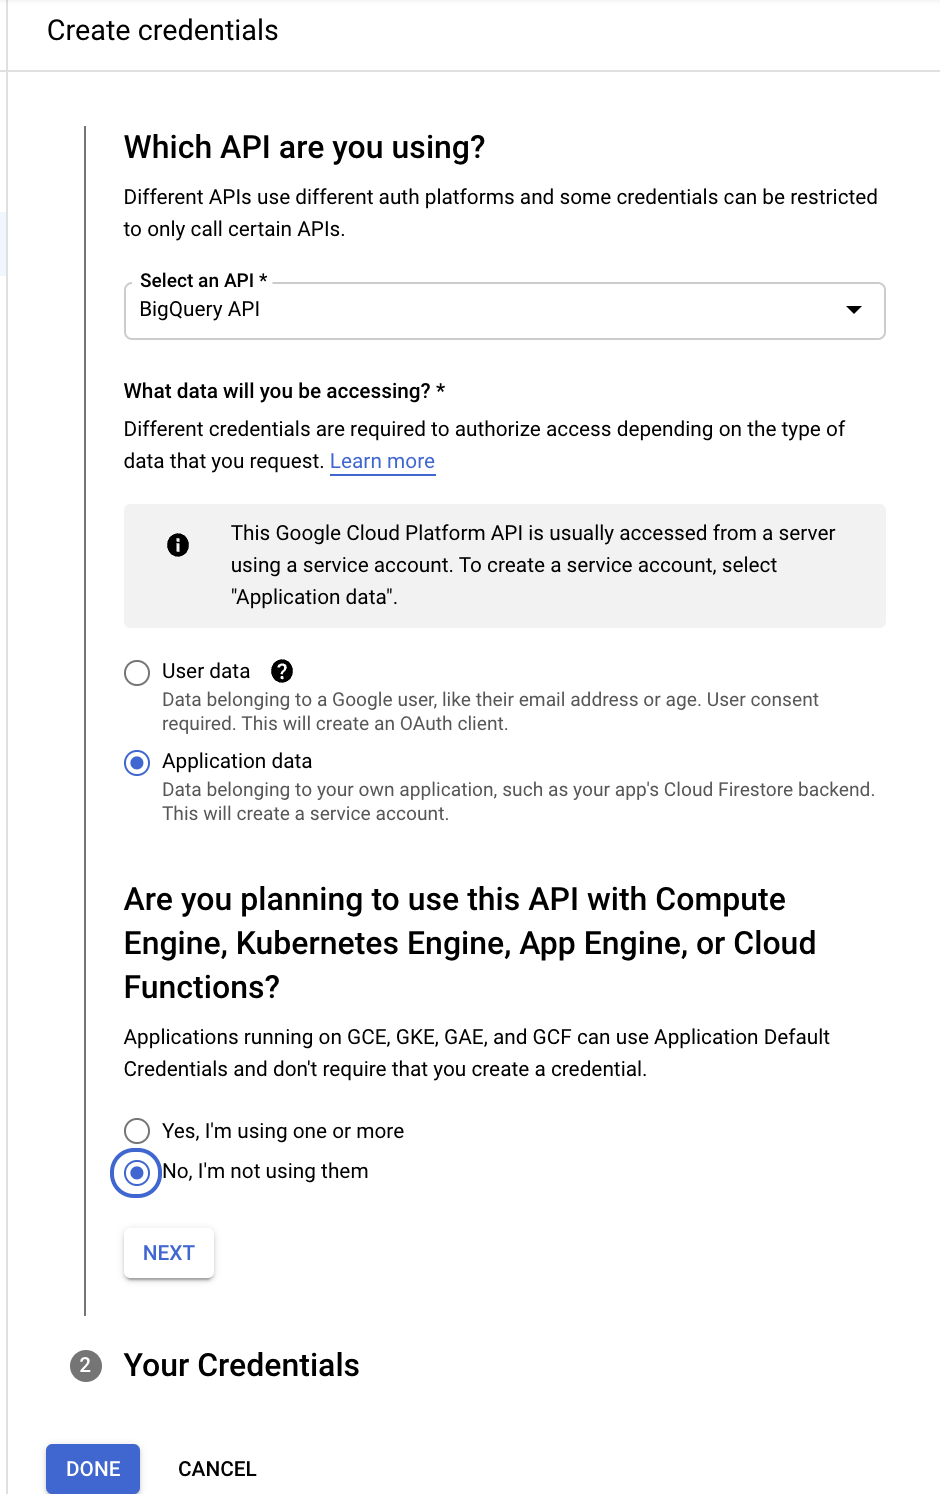Screen dimensions: 940x1494
Task: Click the "Which API are you using?" step heading
Action: [x=304, y=147]
